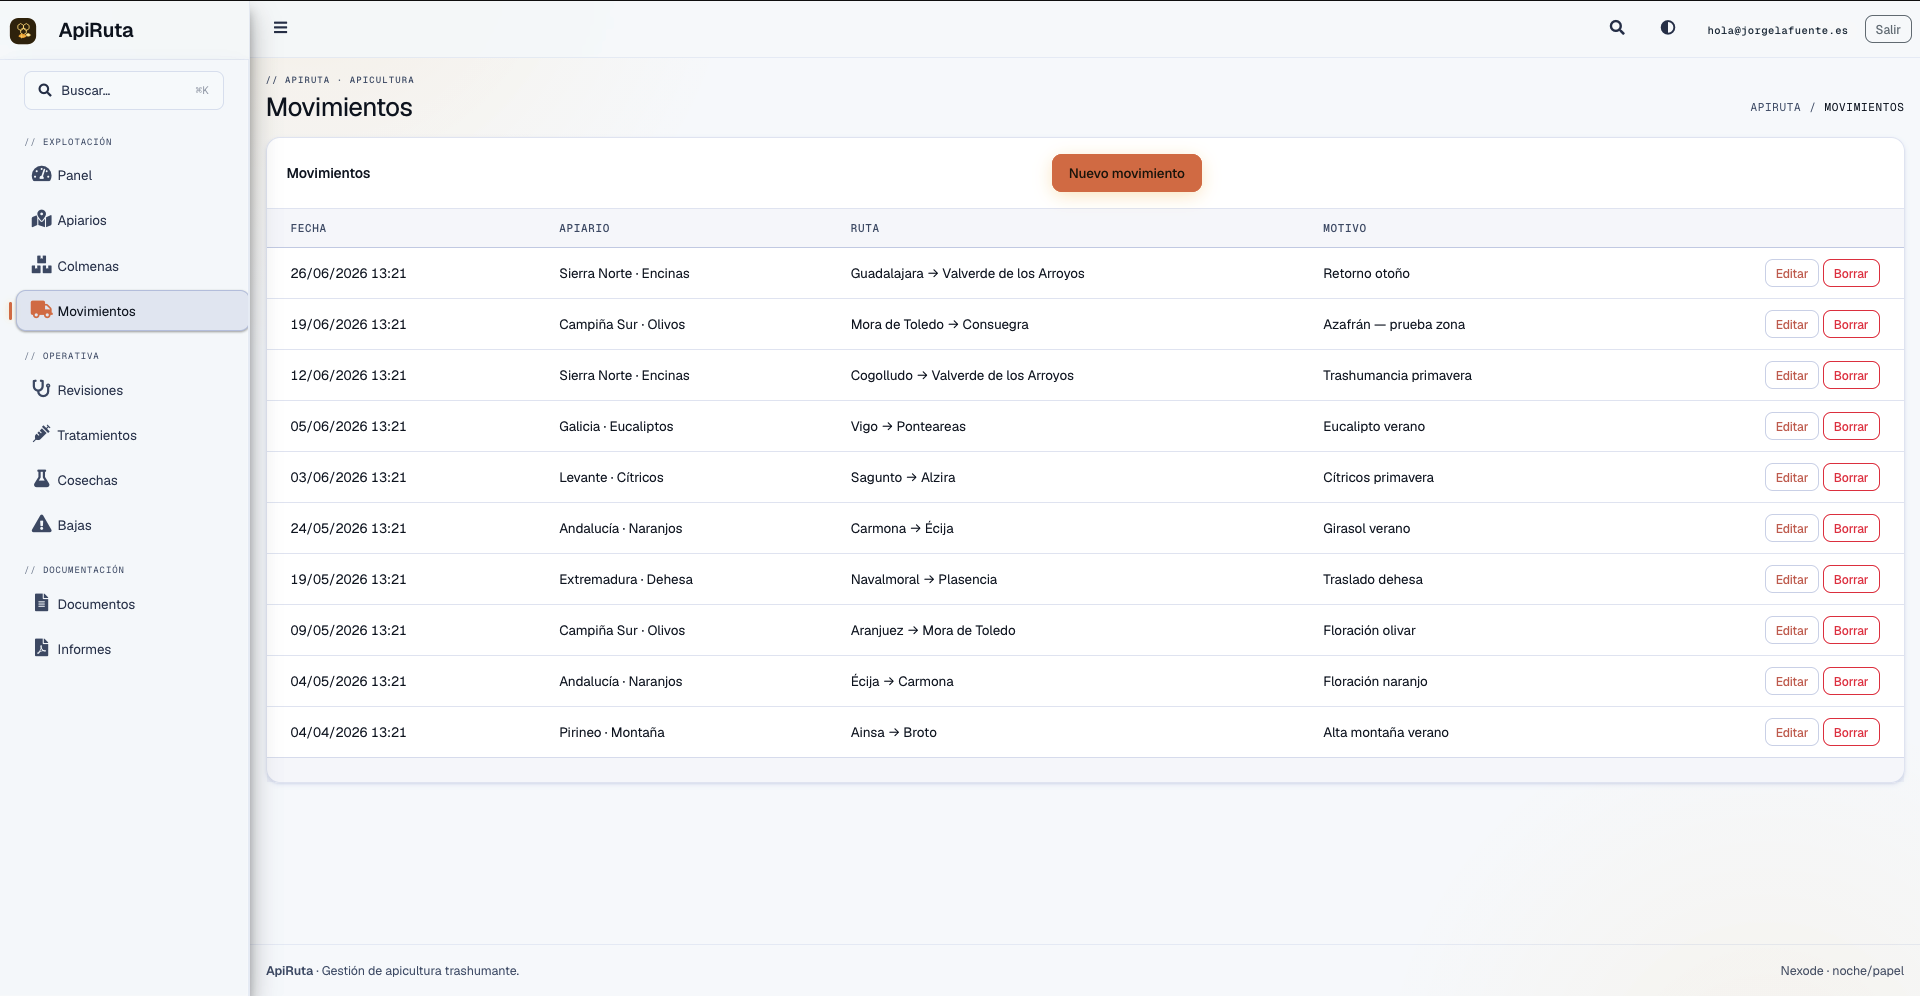
Task: Click the ApiRuta bee logo icon
Action: [x=23, y=30]
